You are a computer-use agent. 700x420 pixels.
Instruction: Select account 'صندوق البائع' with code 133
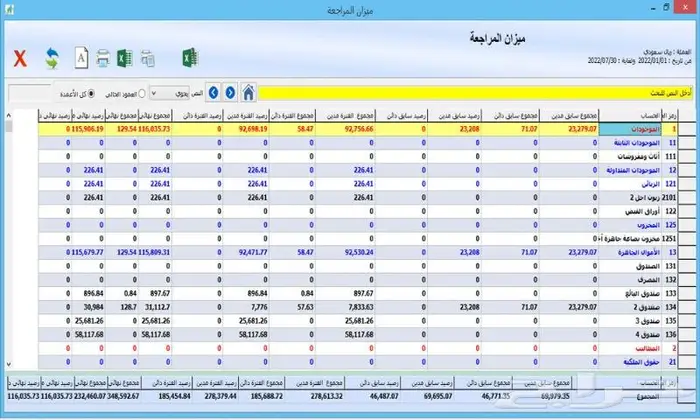(629, 294)
